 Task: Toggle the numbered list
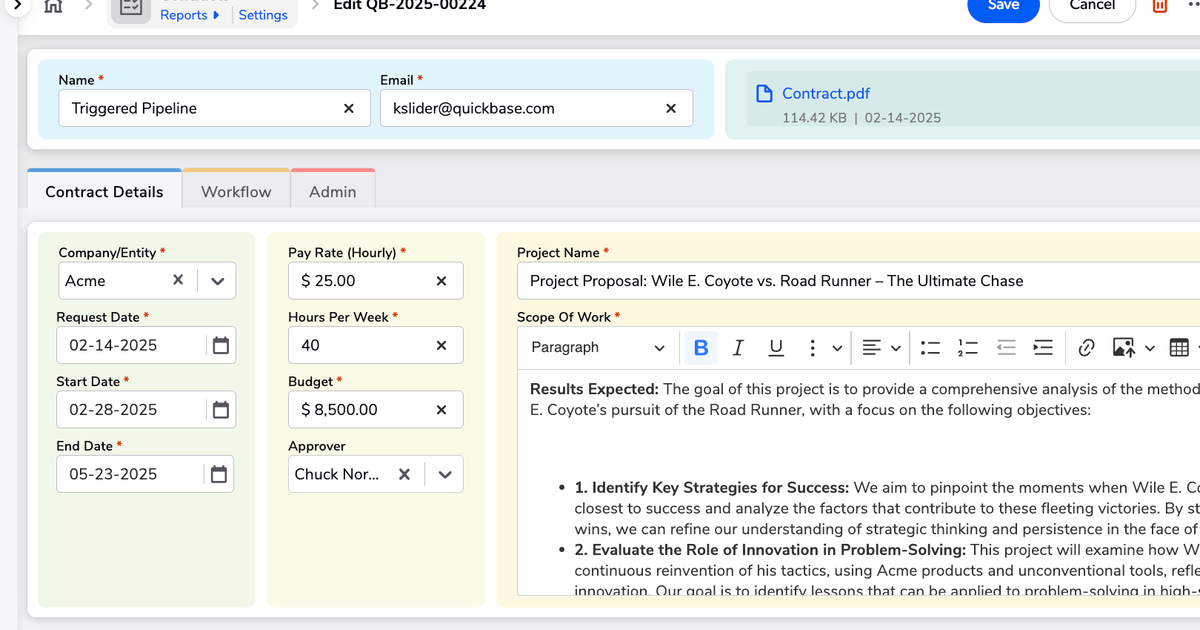pos(968,347)
